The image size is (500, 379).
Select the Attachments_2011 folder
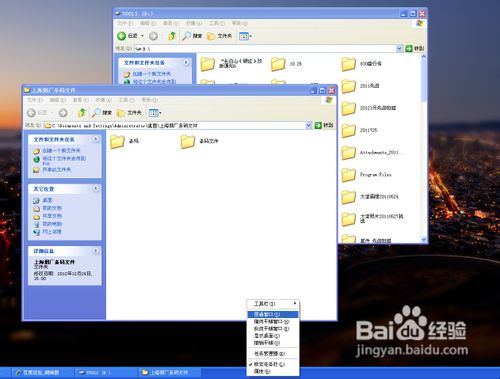pyautogui.click(x=349, y=153)
